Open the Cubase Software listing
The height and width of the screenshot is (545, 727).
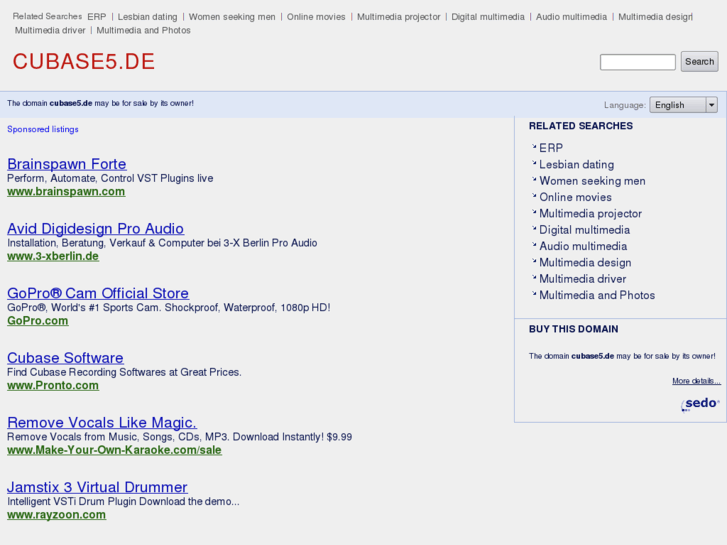point(65,358)
